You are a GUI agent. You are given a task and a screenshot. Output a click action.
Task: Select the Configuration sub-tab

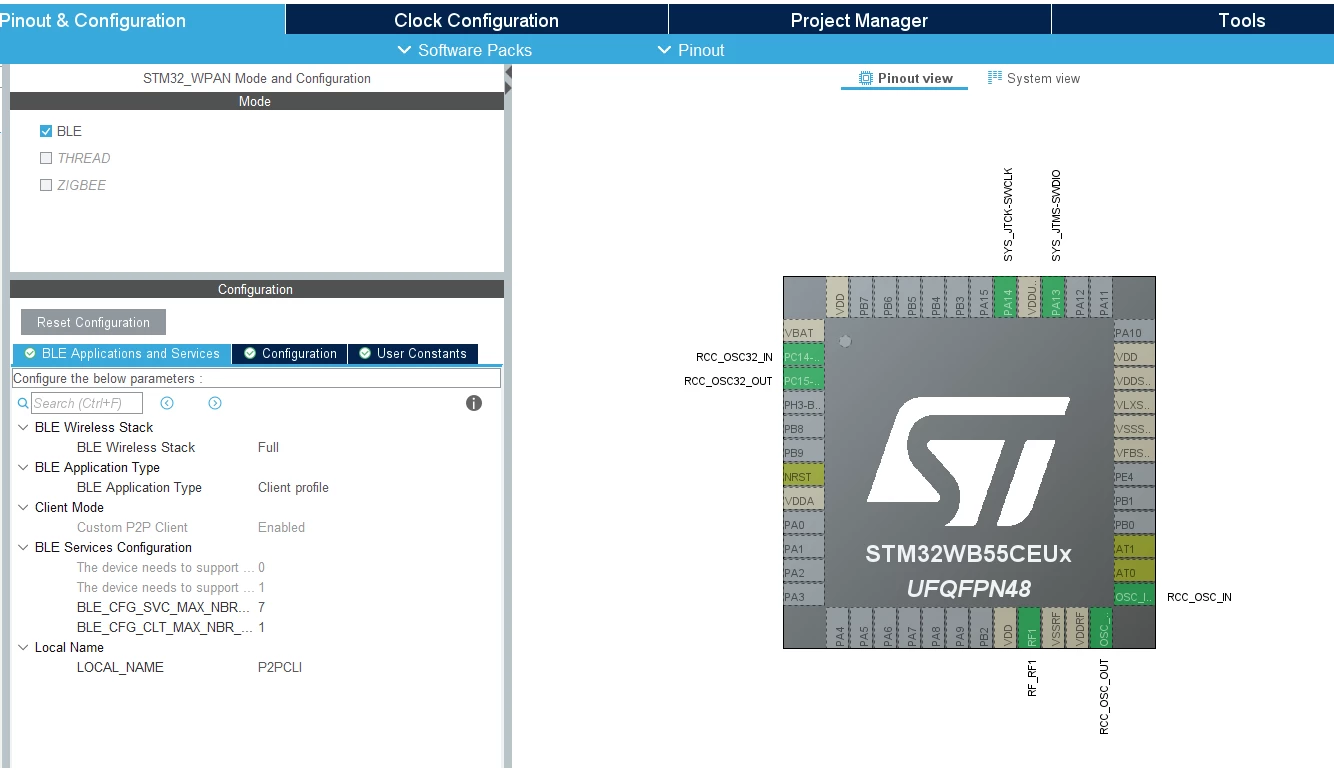click(290, 354)
